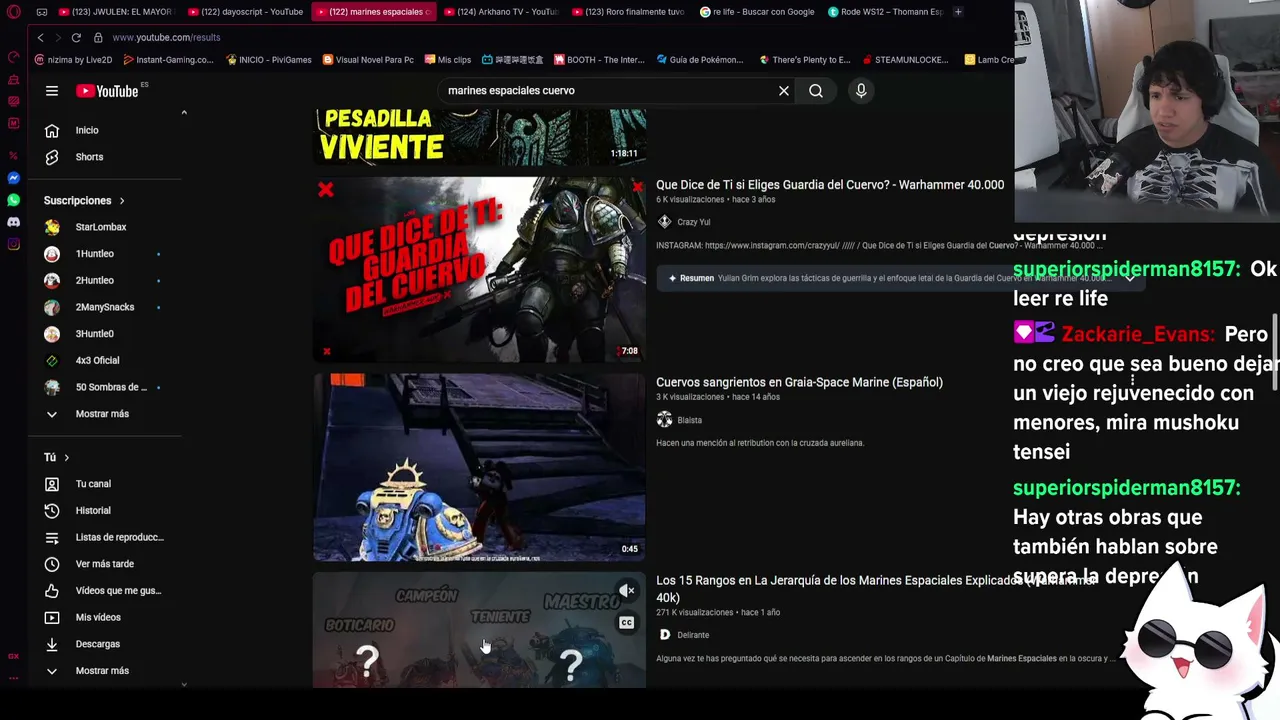The height and width of the screenshot is (720, 1280).
Task: Open the 'nizima by Live2D' bookmark
Action: click(x=73, y=60)
